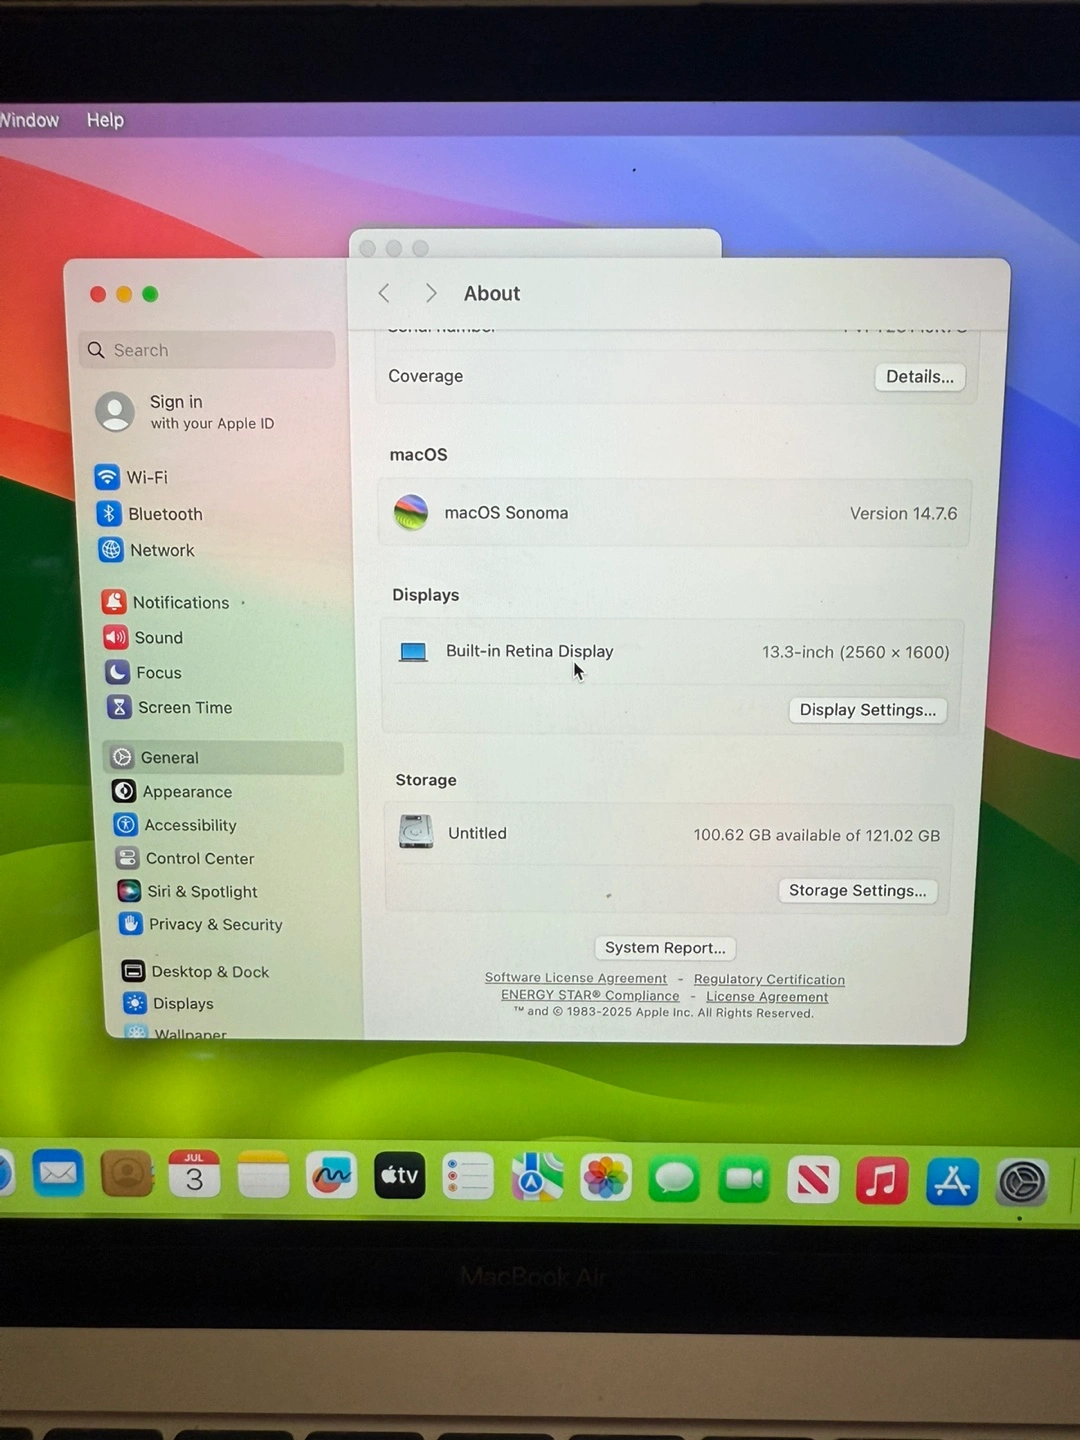The height and width of the screenshot is (1440, 1080).
Task: Open Photos app in the Dock
Action: pyautogui.click(x=606, y=1178)
